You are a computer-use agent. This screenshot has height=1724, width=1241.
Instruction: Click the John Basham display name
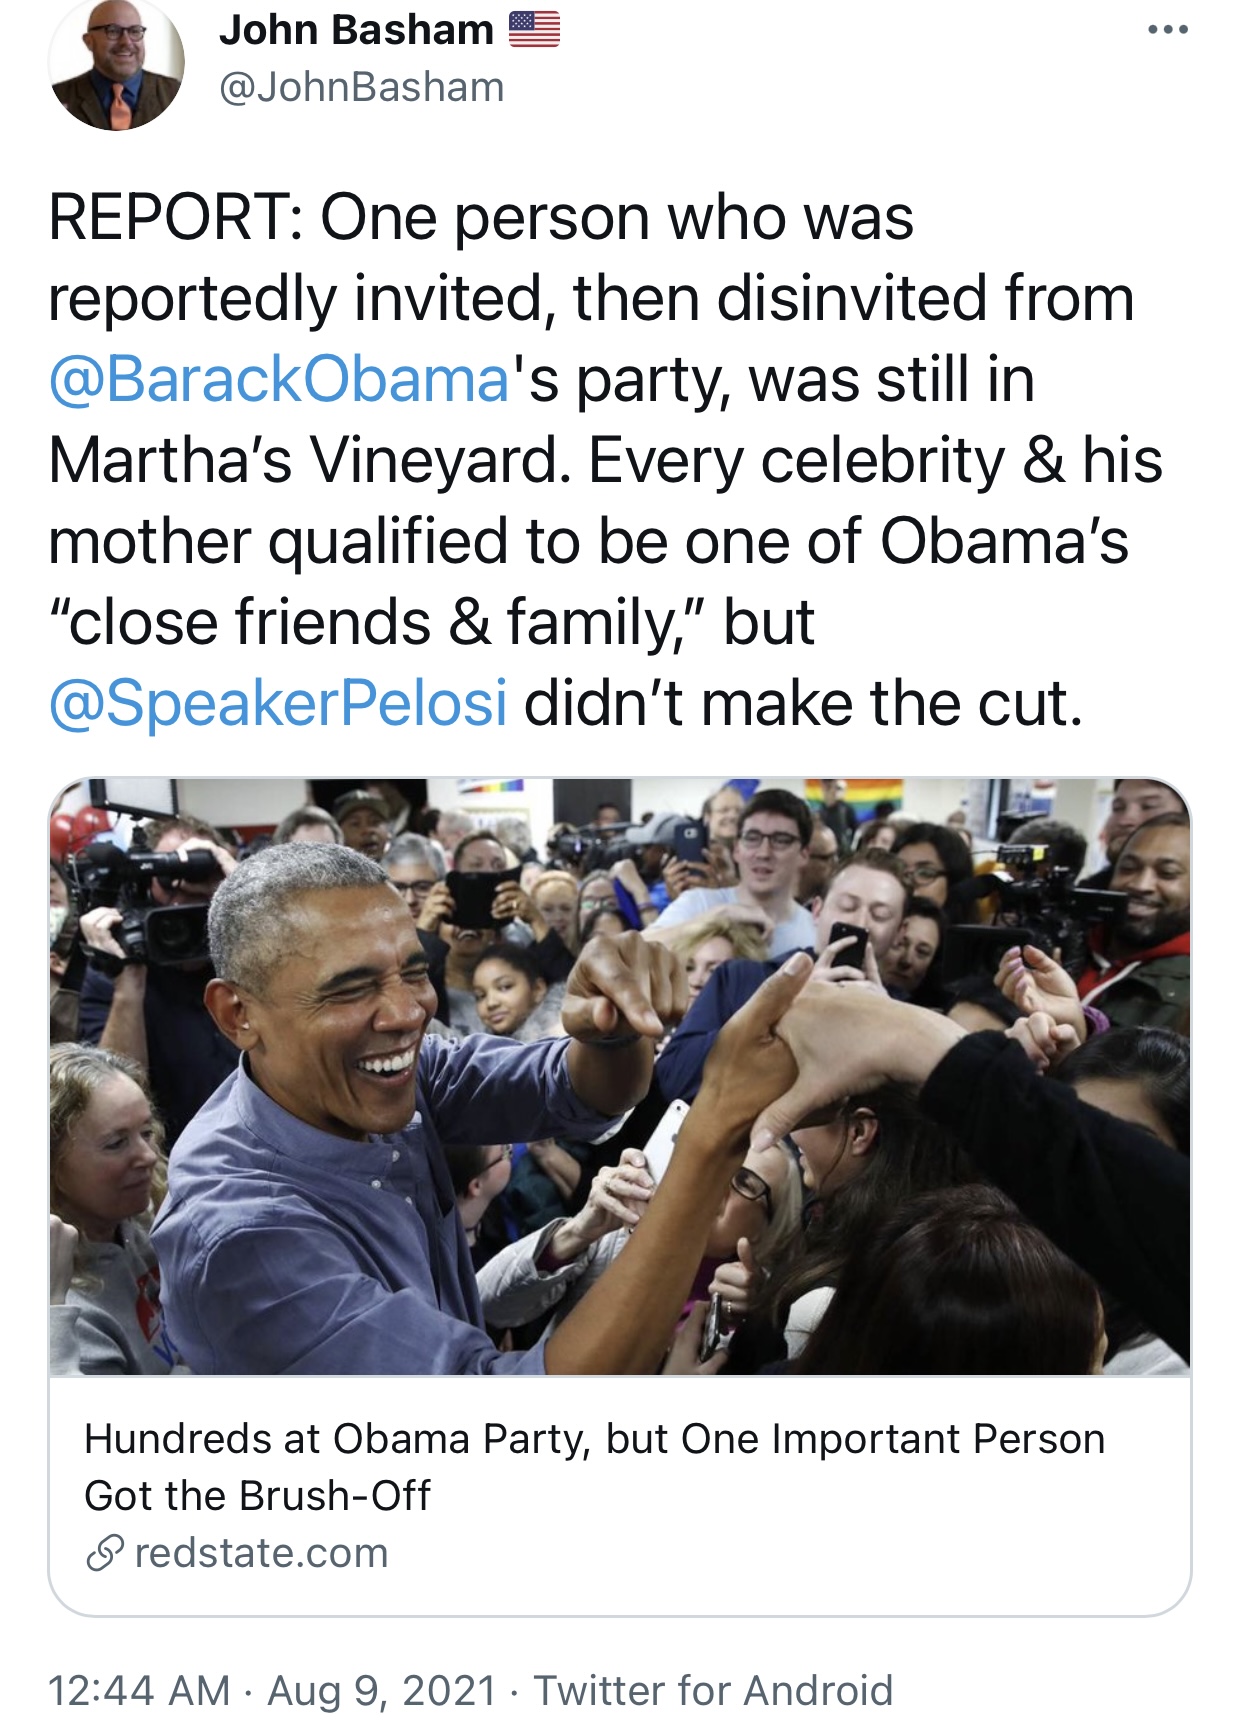tap(356, 30)
